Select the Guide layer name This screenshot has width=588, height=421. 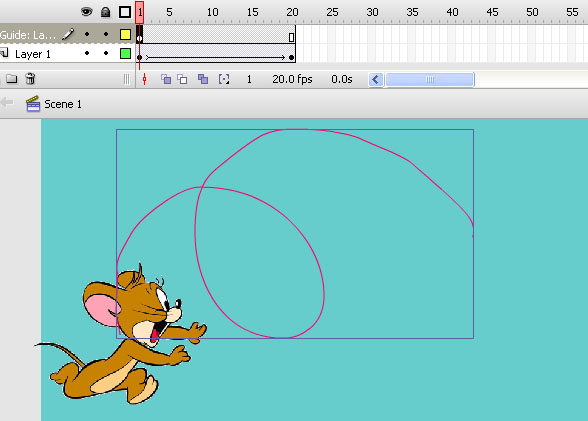tap(28, 35)
